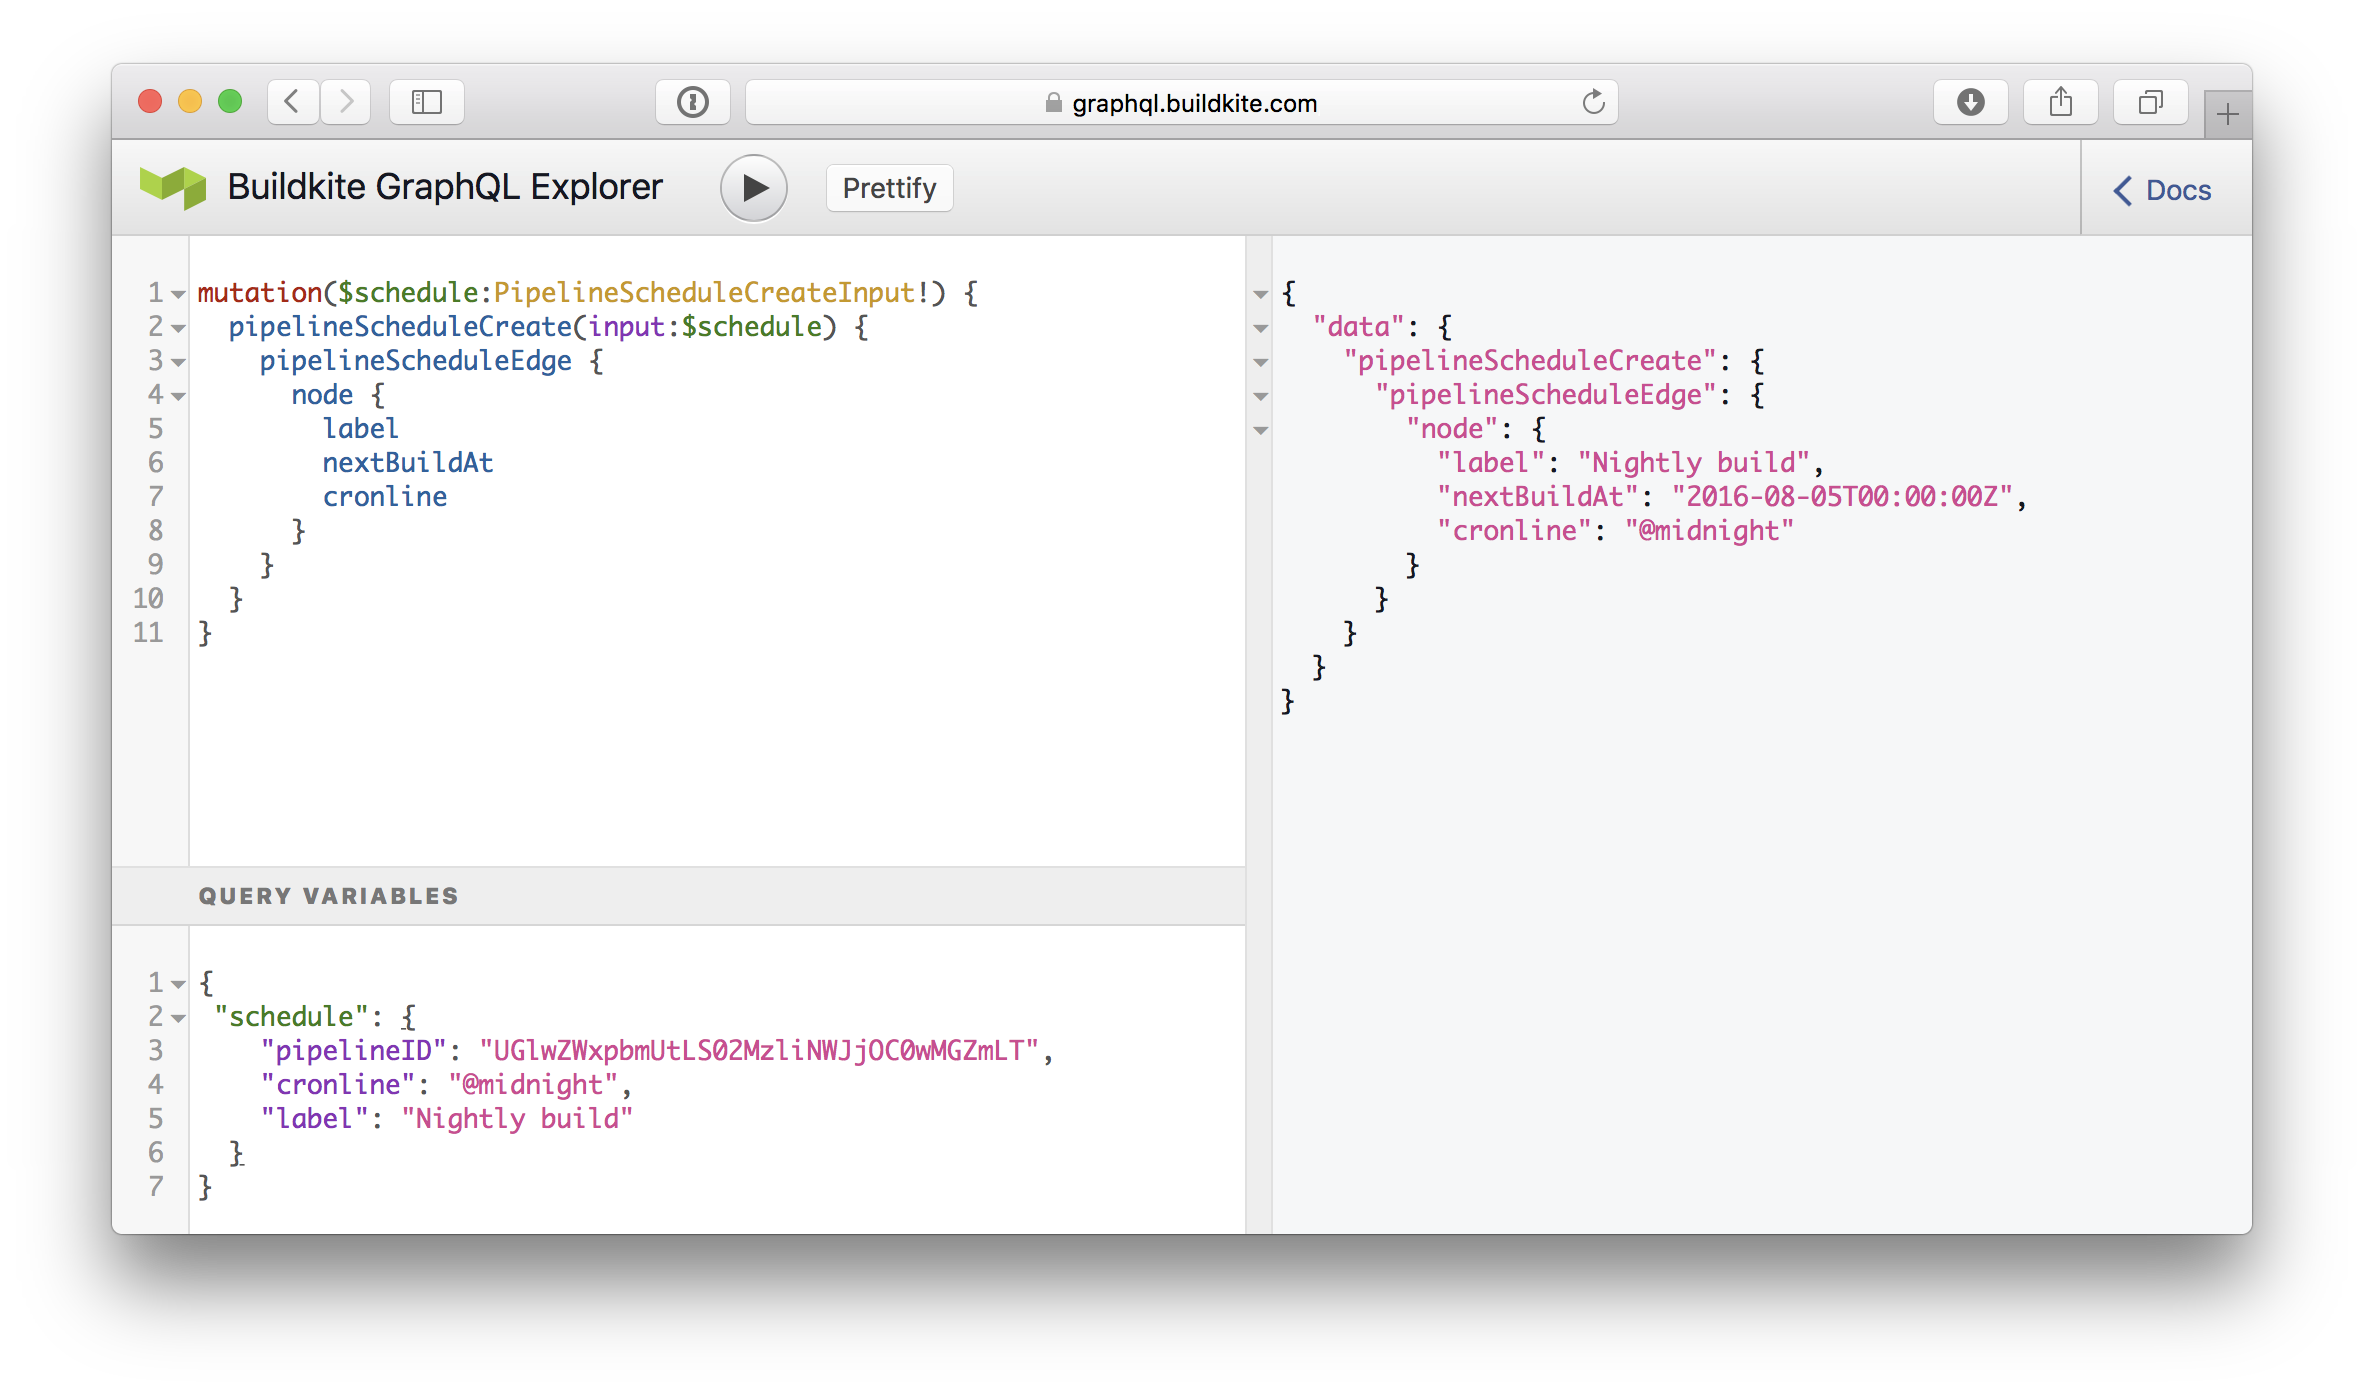This screenshot has height=1394, width=2364.
Task: Collapse the node block on line 4
Action: pyautogui.click(x=178, y=396)
